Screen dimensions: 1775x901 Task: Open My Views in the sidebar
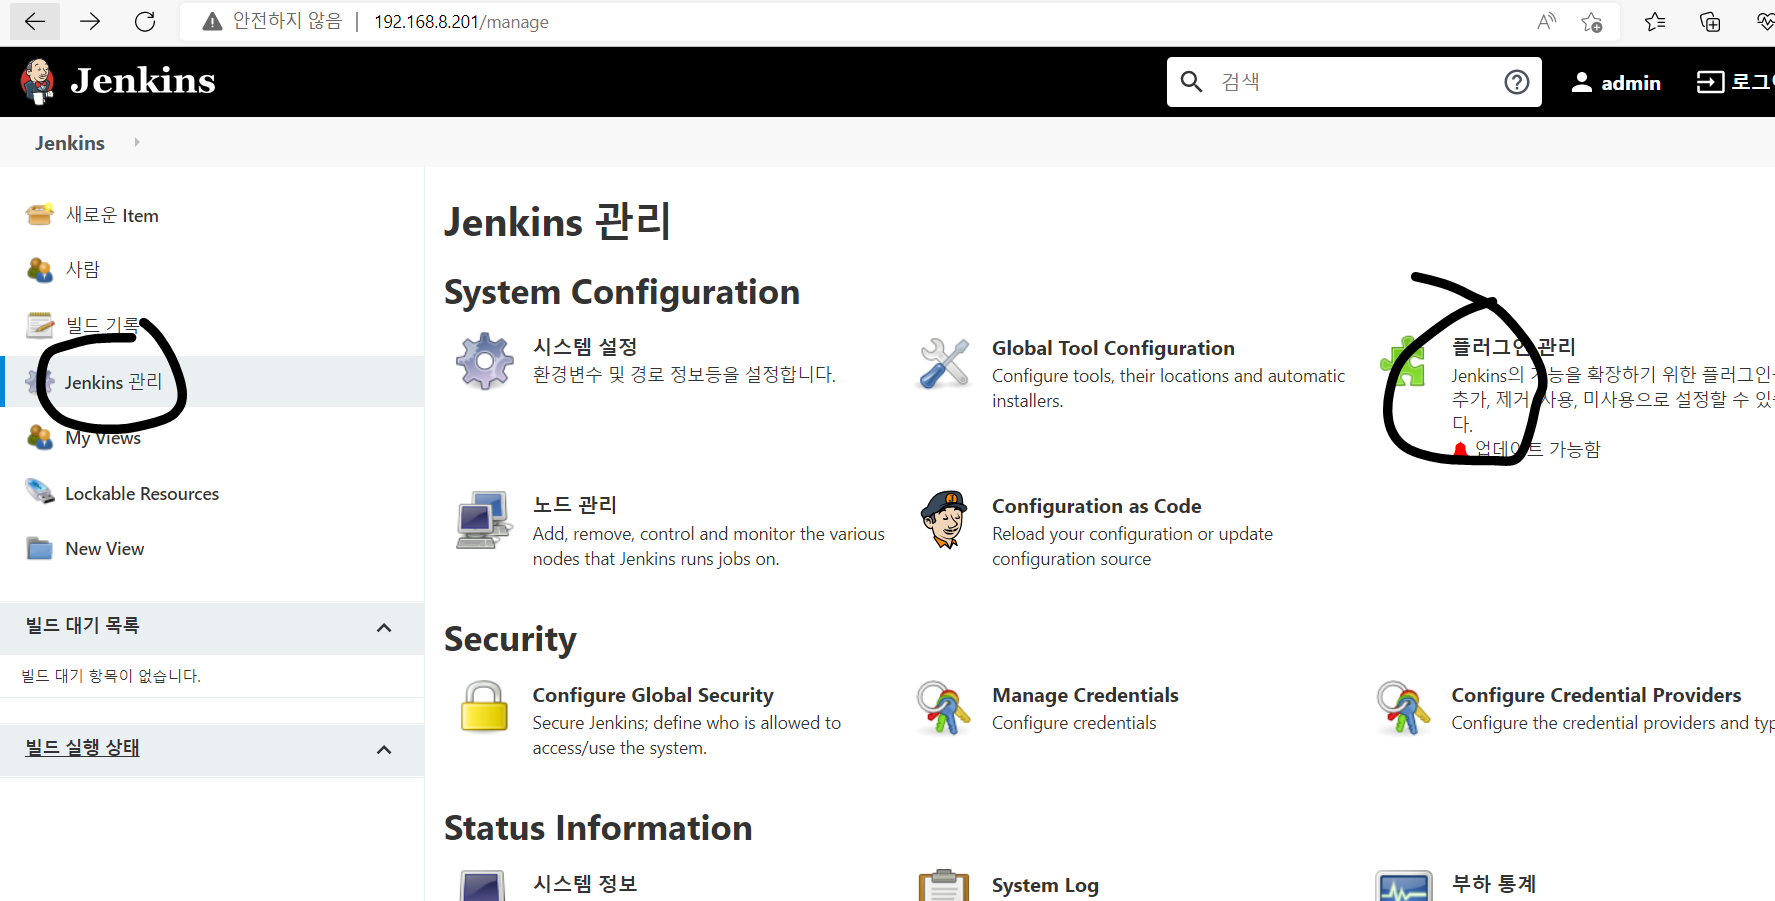pos(103,438)
